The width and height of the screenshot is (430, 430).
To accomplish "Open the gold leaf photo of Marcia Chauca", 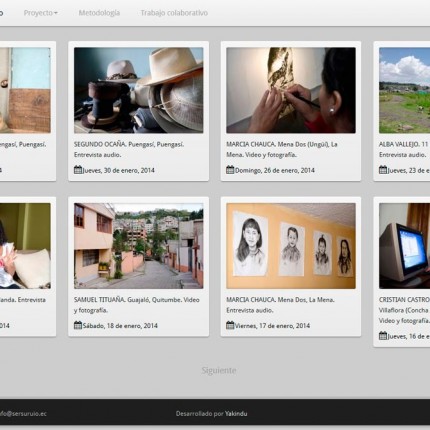I will click(x=291, y=90).
